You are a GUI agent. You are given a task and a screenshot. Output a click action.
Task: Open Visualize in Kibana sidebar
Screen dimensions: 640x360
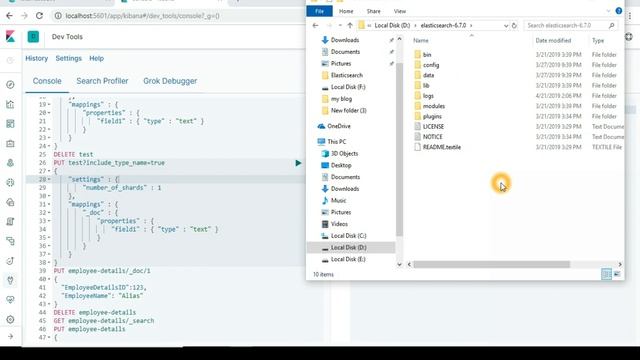pyautogui.click(x=10, y=104)
